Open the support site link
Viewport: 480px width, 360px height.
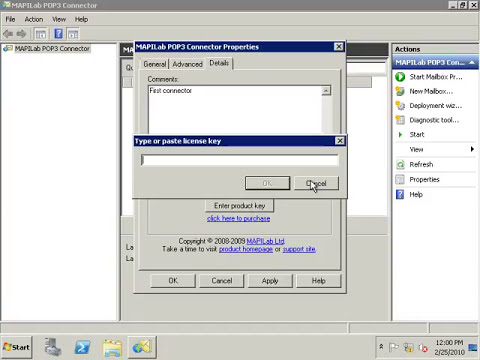[299, 249]
